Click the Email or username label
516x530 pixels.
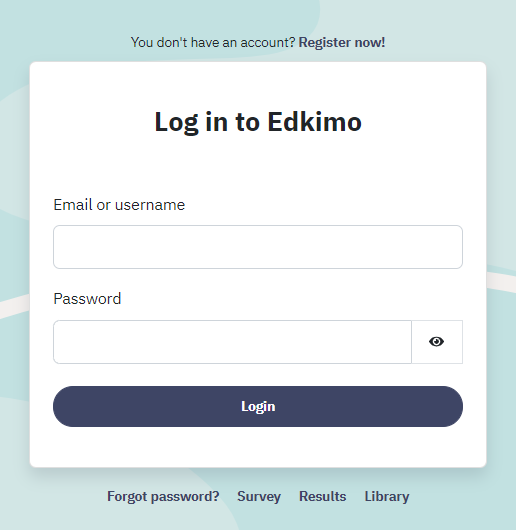[x=119, y=205]
